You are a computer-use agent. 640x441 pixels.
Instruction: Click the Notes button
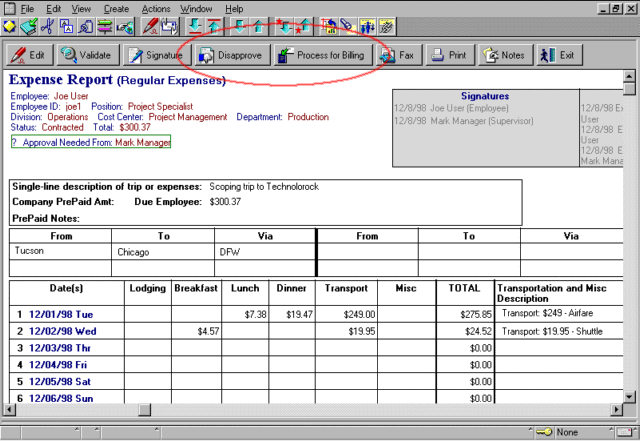tap(506, 55)
